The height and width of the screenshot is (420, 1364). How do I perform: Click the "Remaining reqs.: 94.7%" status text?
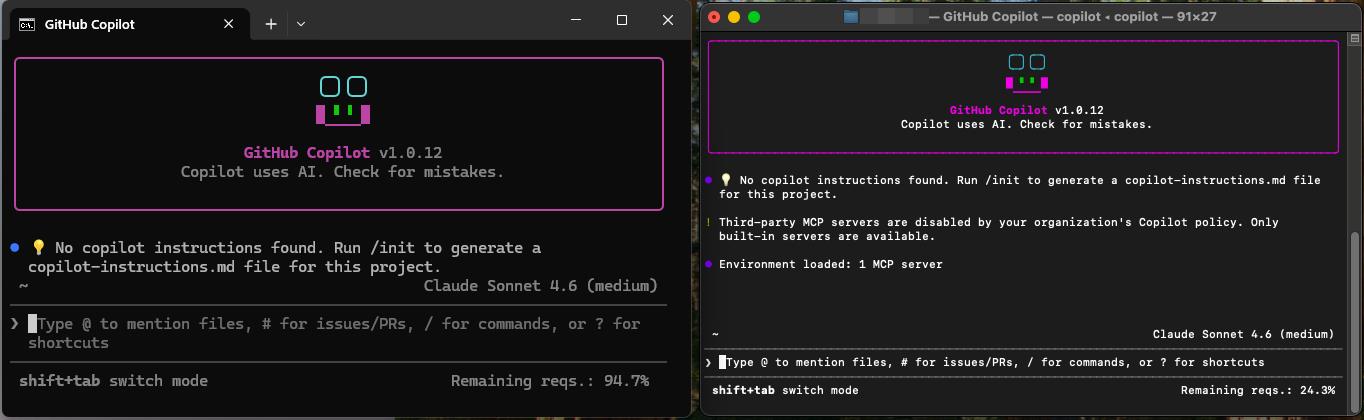[x=549, y=381]
